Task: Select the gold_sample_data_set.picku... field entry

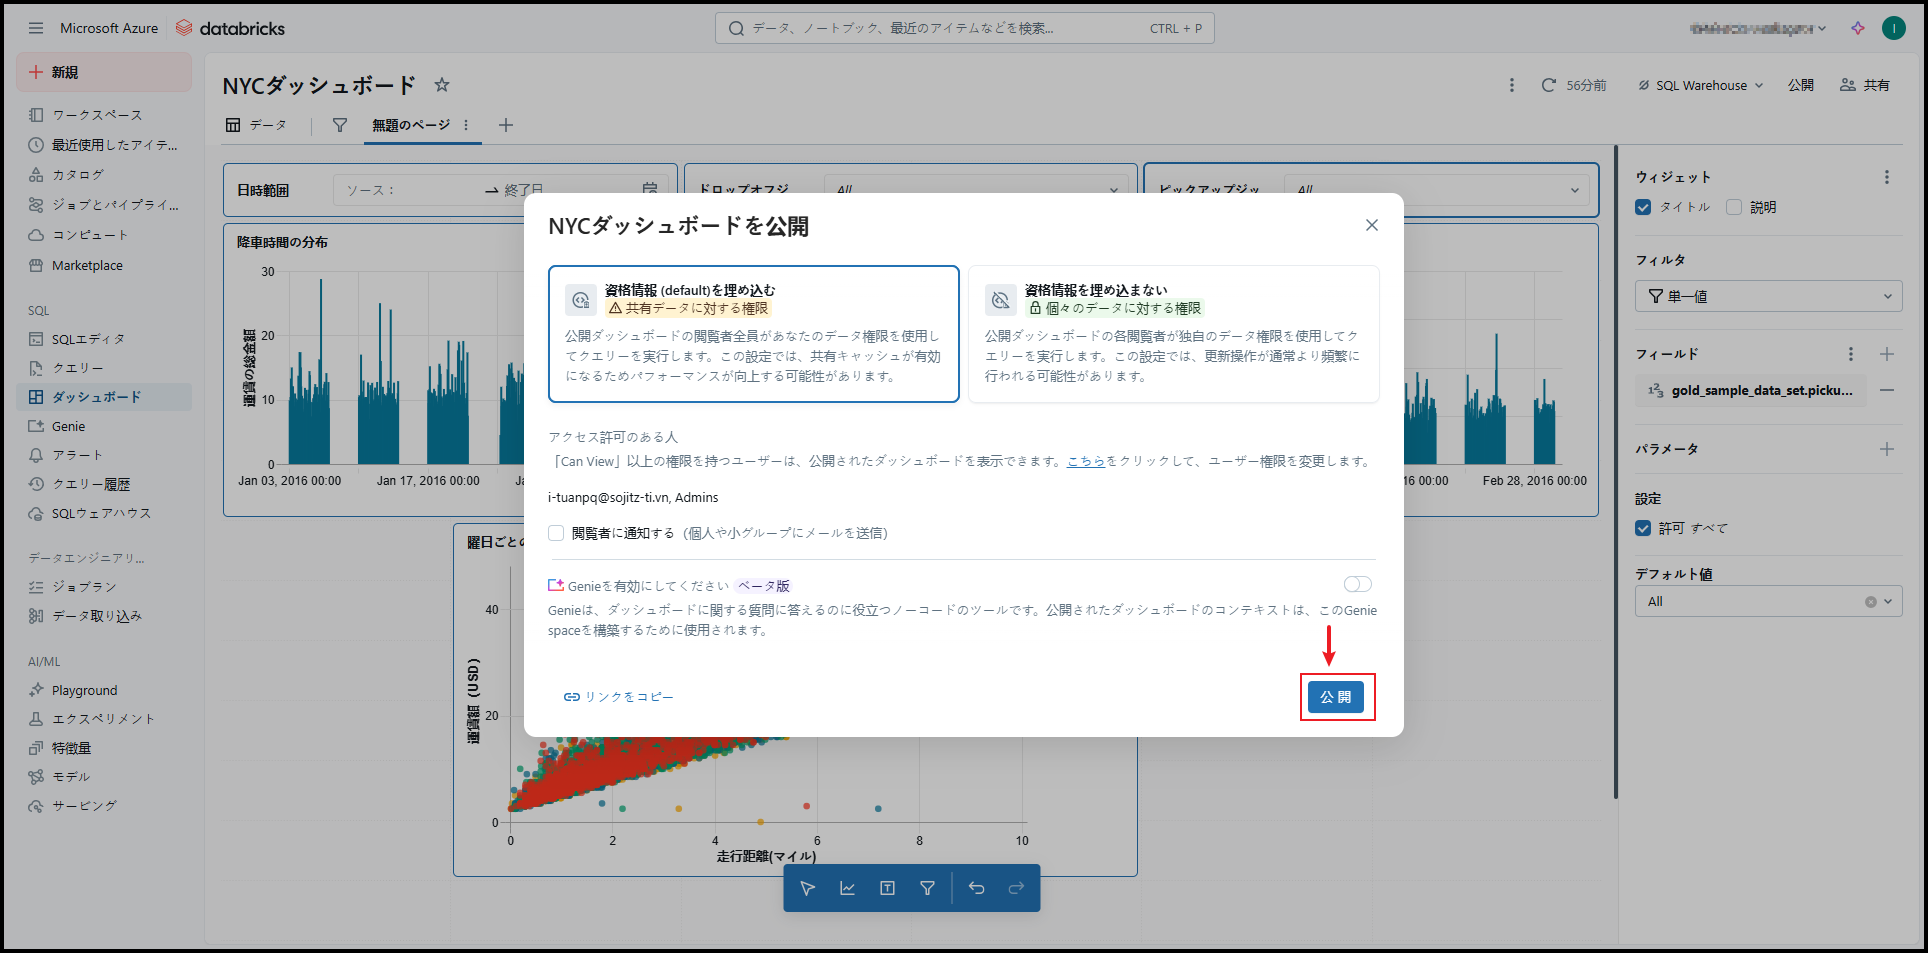Action: 1752,390
